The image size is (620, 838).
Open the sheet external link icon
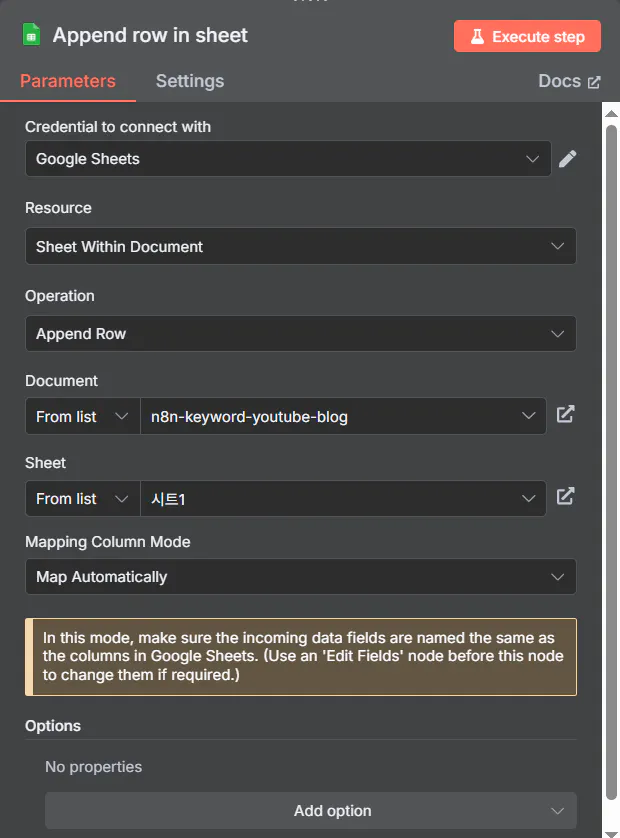pos(565,496)
